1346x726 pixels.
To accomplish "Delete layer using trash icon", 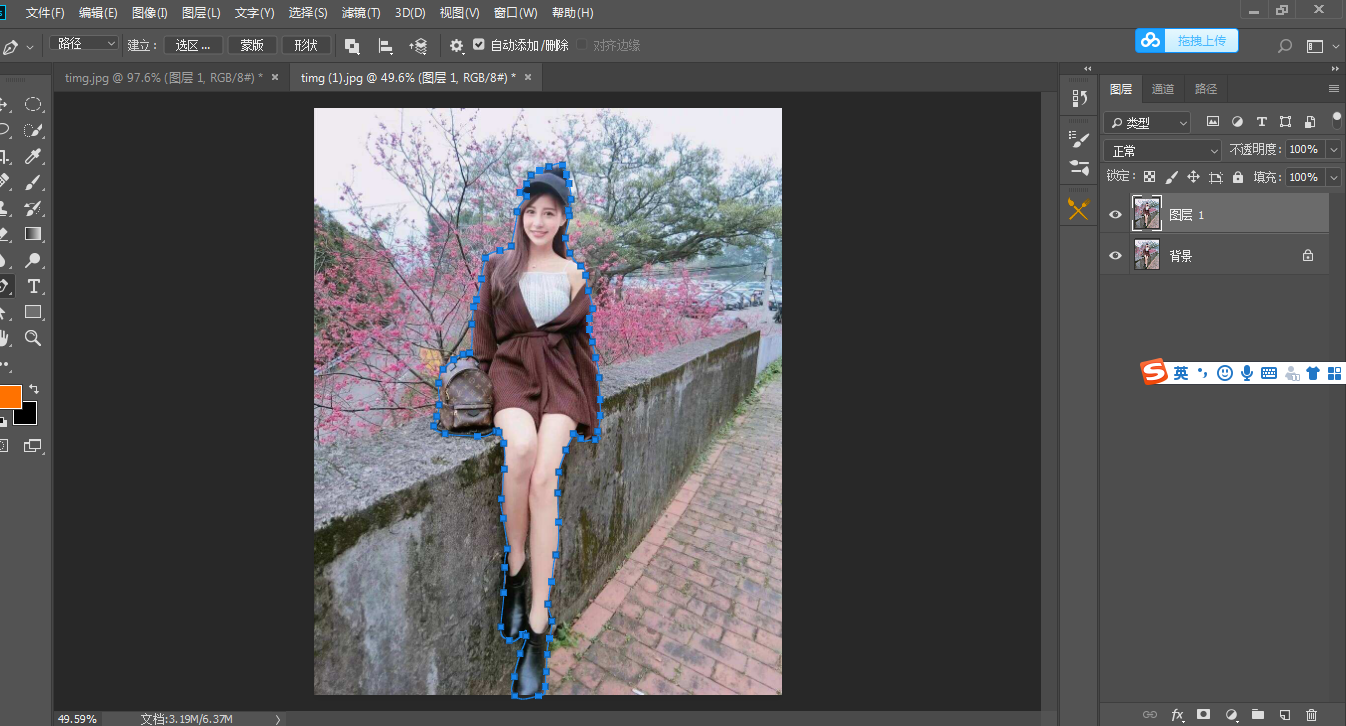I will (x=1312, y=714).
